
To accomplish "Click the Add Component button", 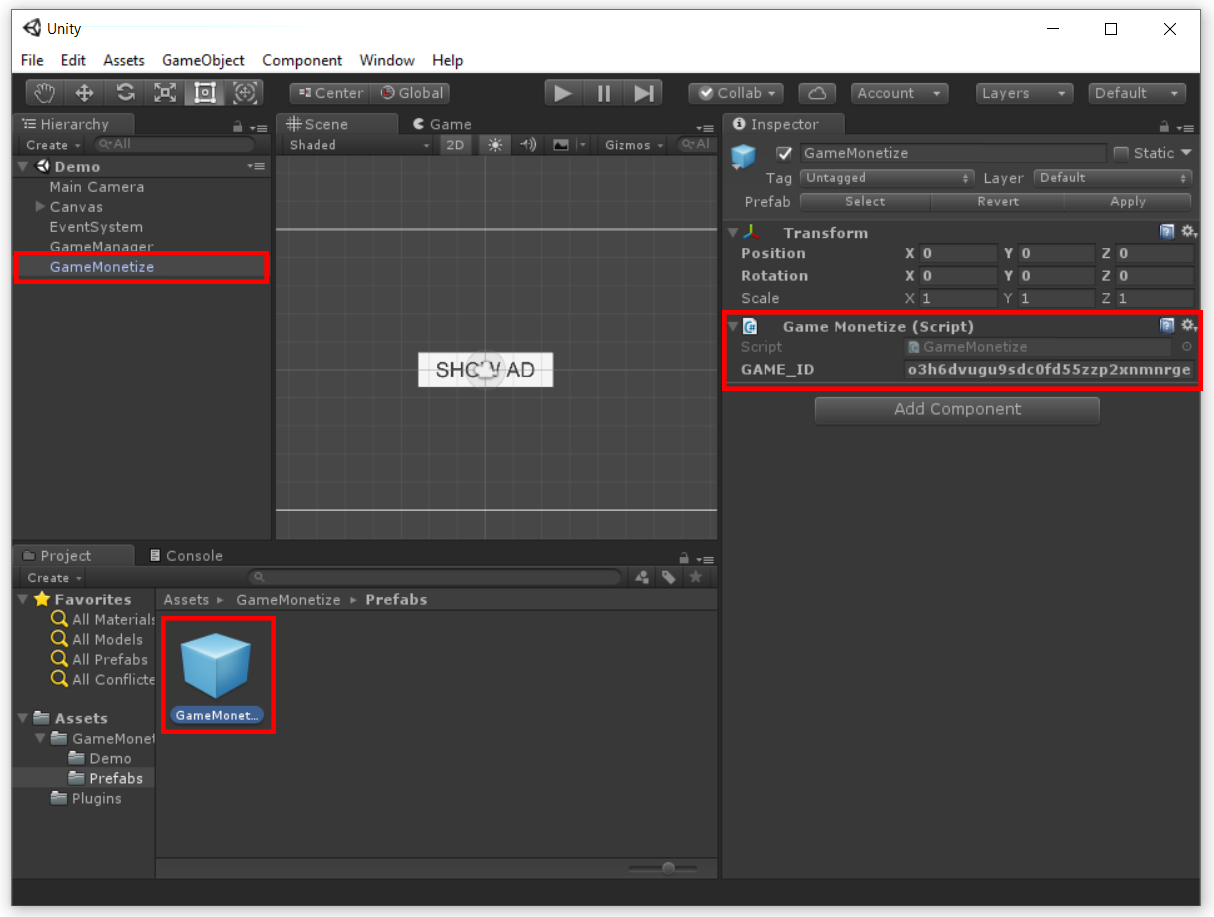I will 957,410.
